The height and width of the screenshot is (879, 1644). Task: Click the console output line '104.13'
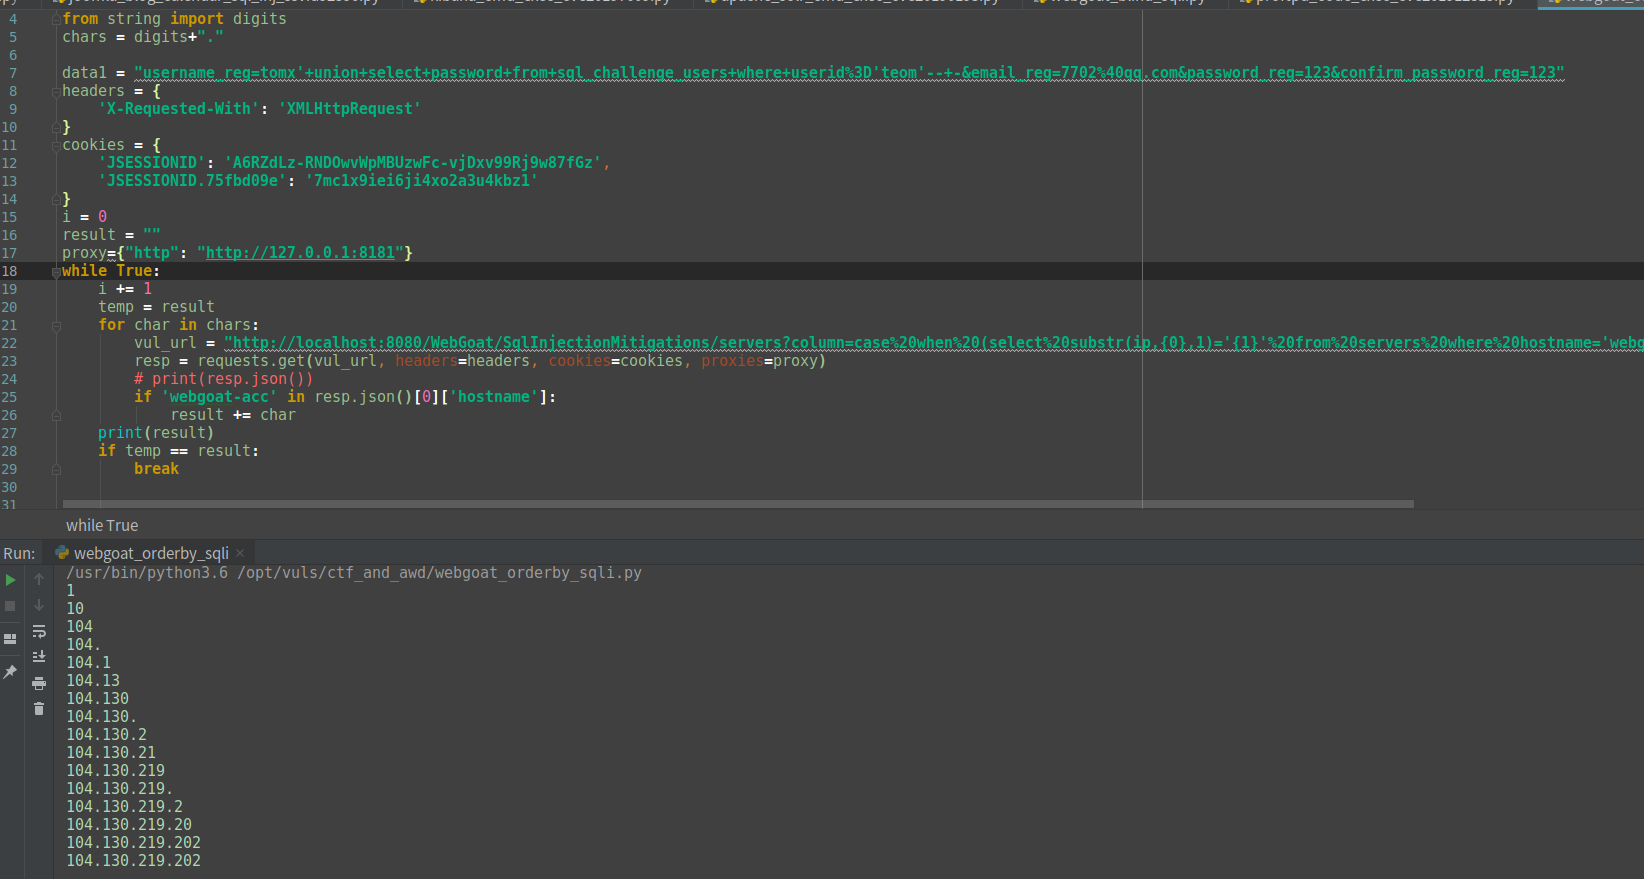(x=93, y=681)
